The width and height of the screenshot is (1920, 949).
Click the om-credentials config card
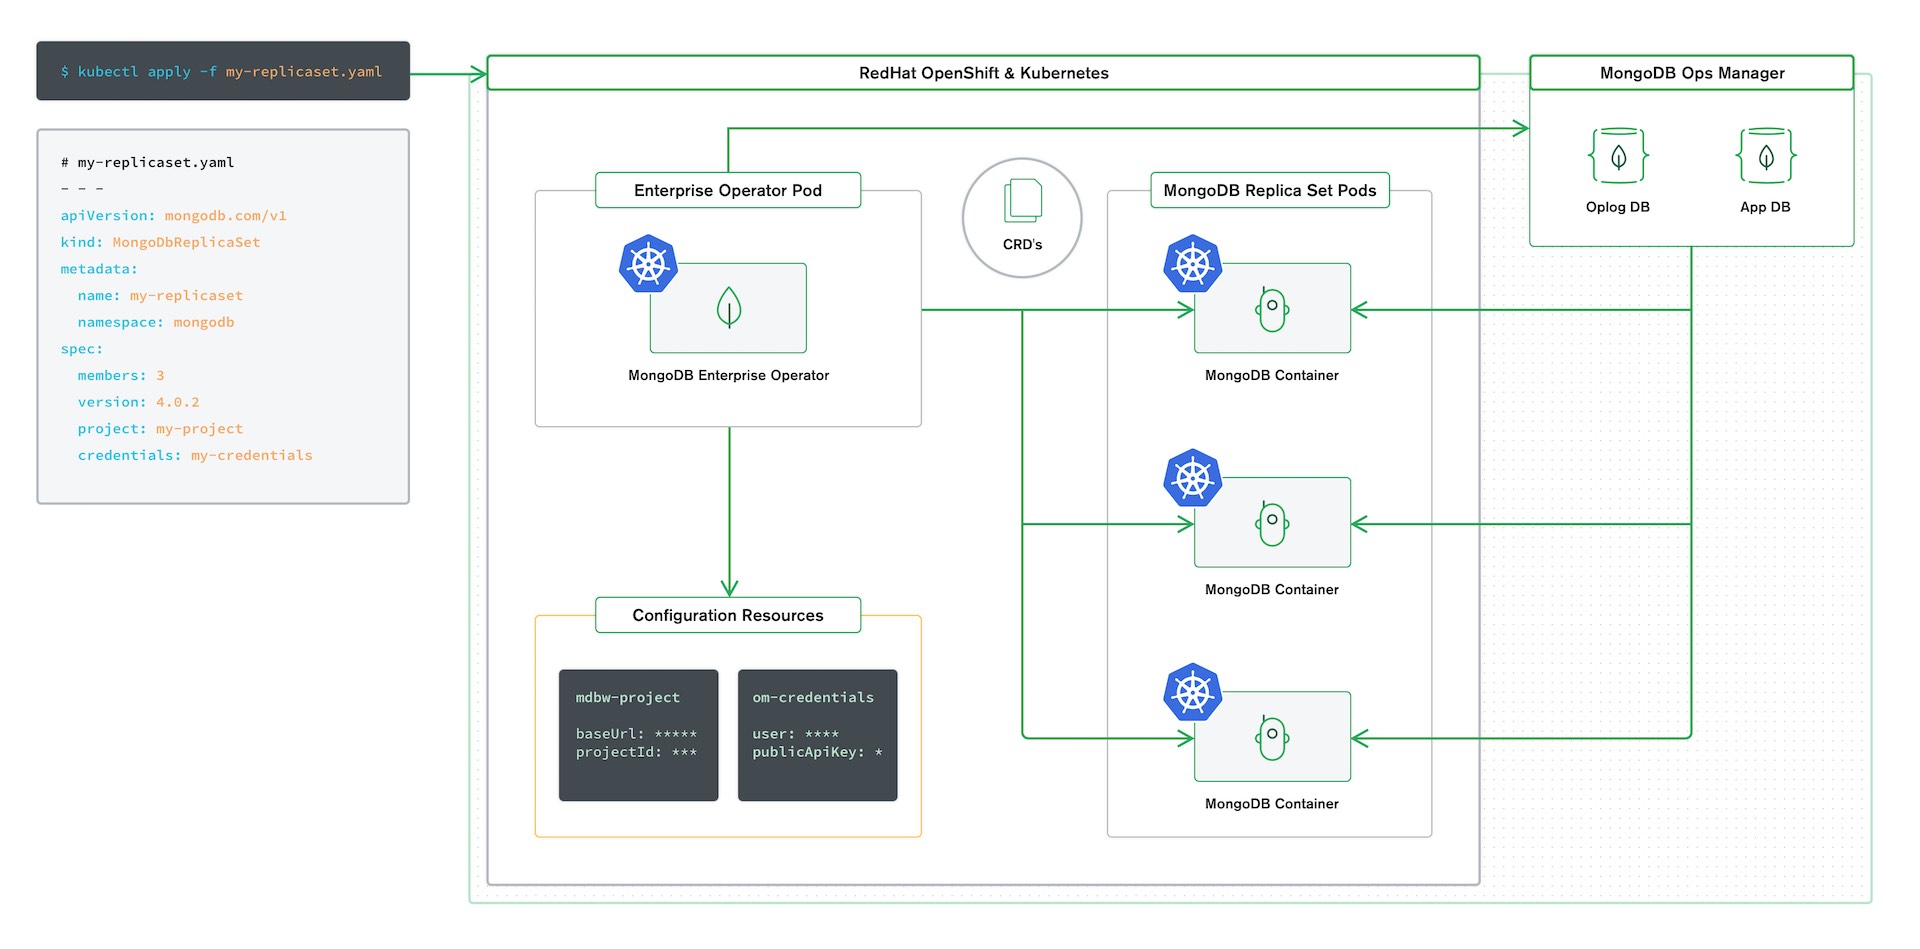point(817,735)
